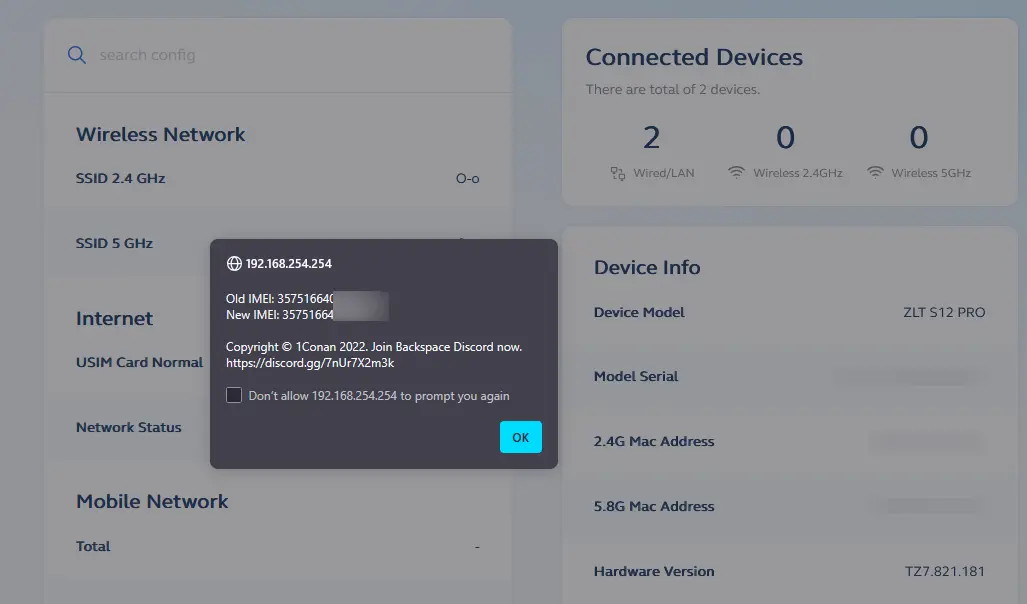
Task: Select the Internet section heading
Action: tap(115, 318)
